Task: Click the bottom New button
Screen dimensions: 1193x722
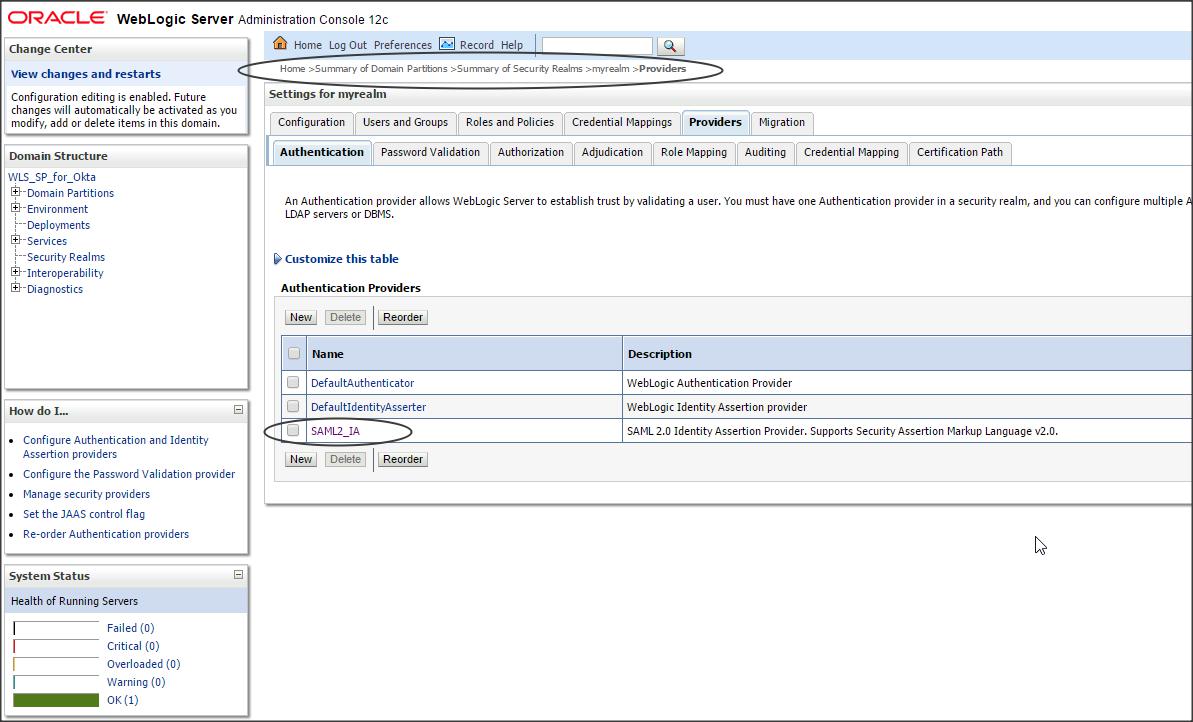Action: [x=301, y=460]
